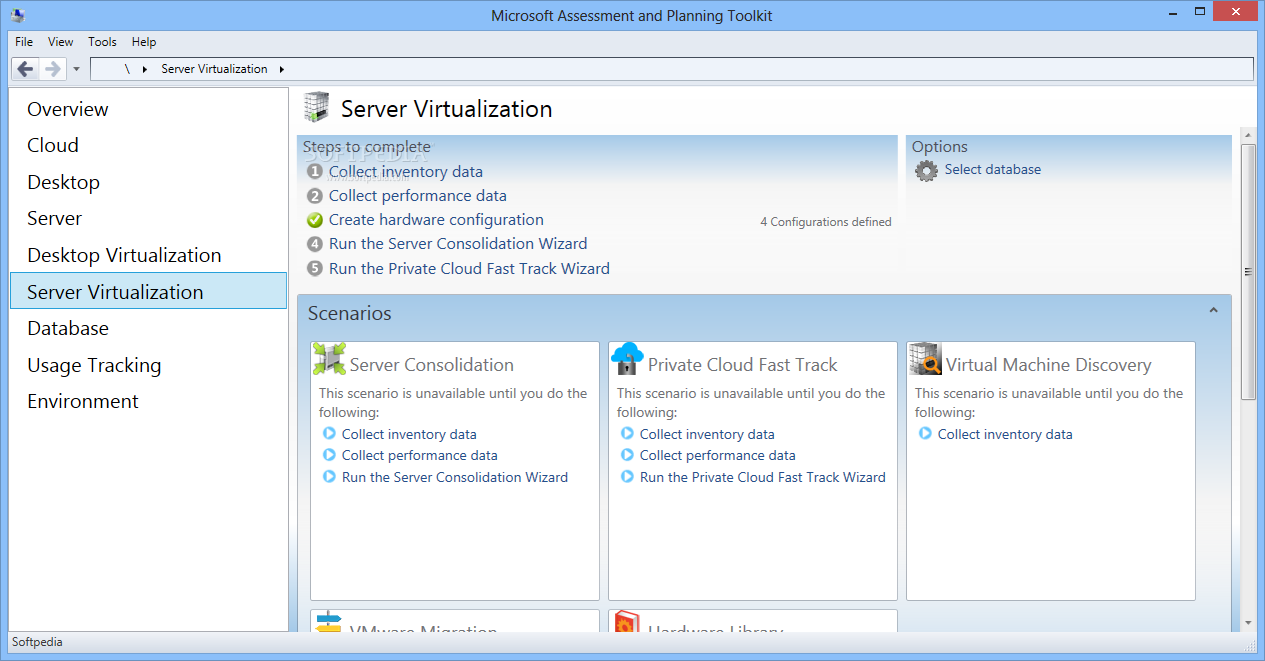Select Desktop in the sidebar
Viewport: 1265px width, 661px height.
tap(148, 182)
